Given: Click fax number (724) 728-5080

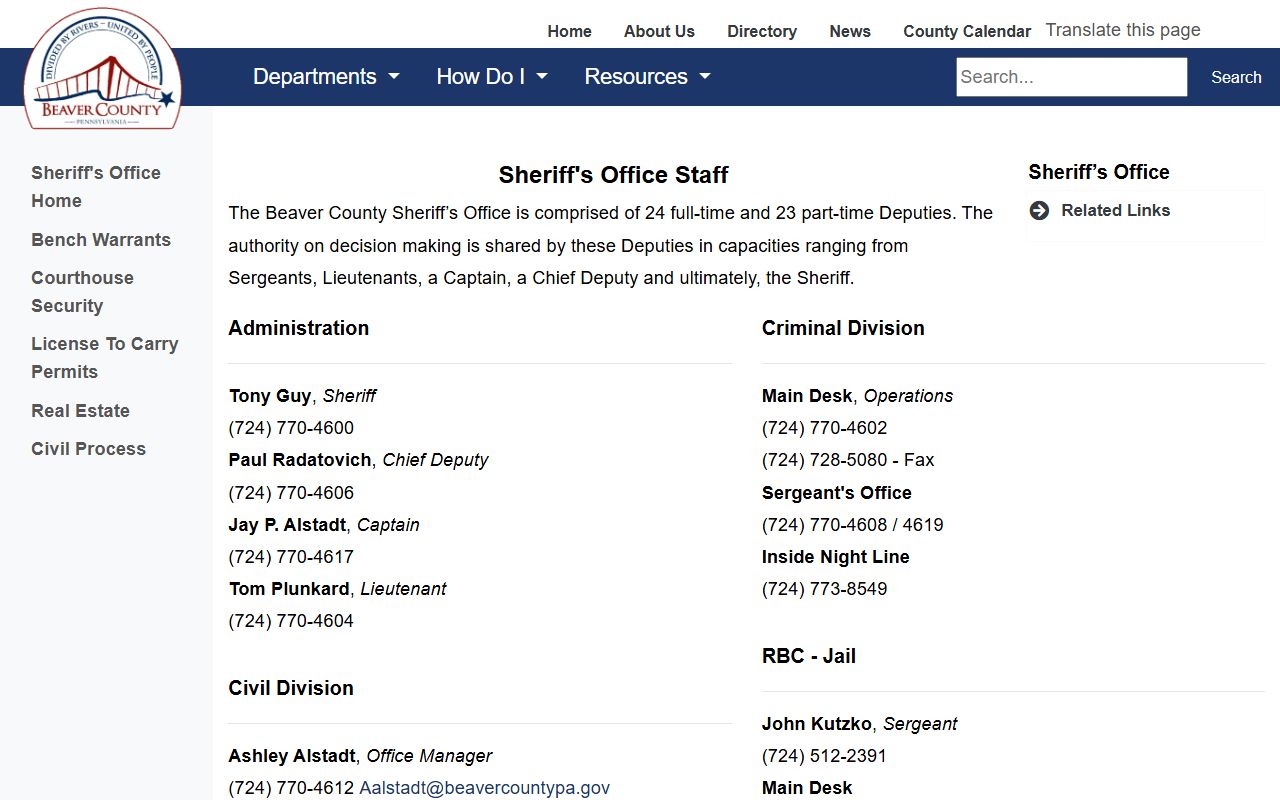Looking at the screenshot, I should tap(848, 460).
